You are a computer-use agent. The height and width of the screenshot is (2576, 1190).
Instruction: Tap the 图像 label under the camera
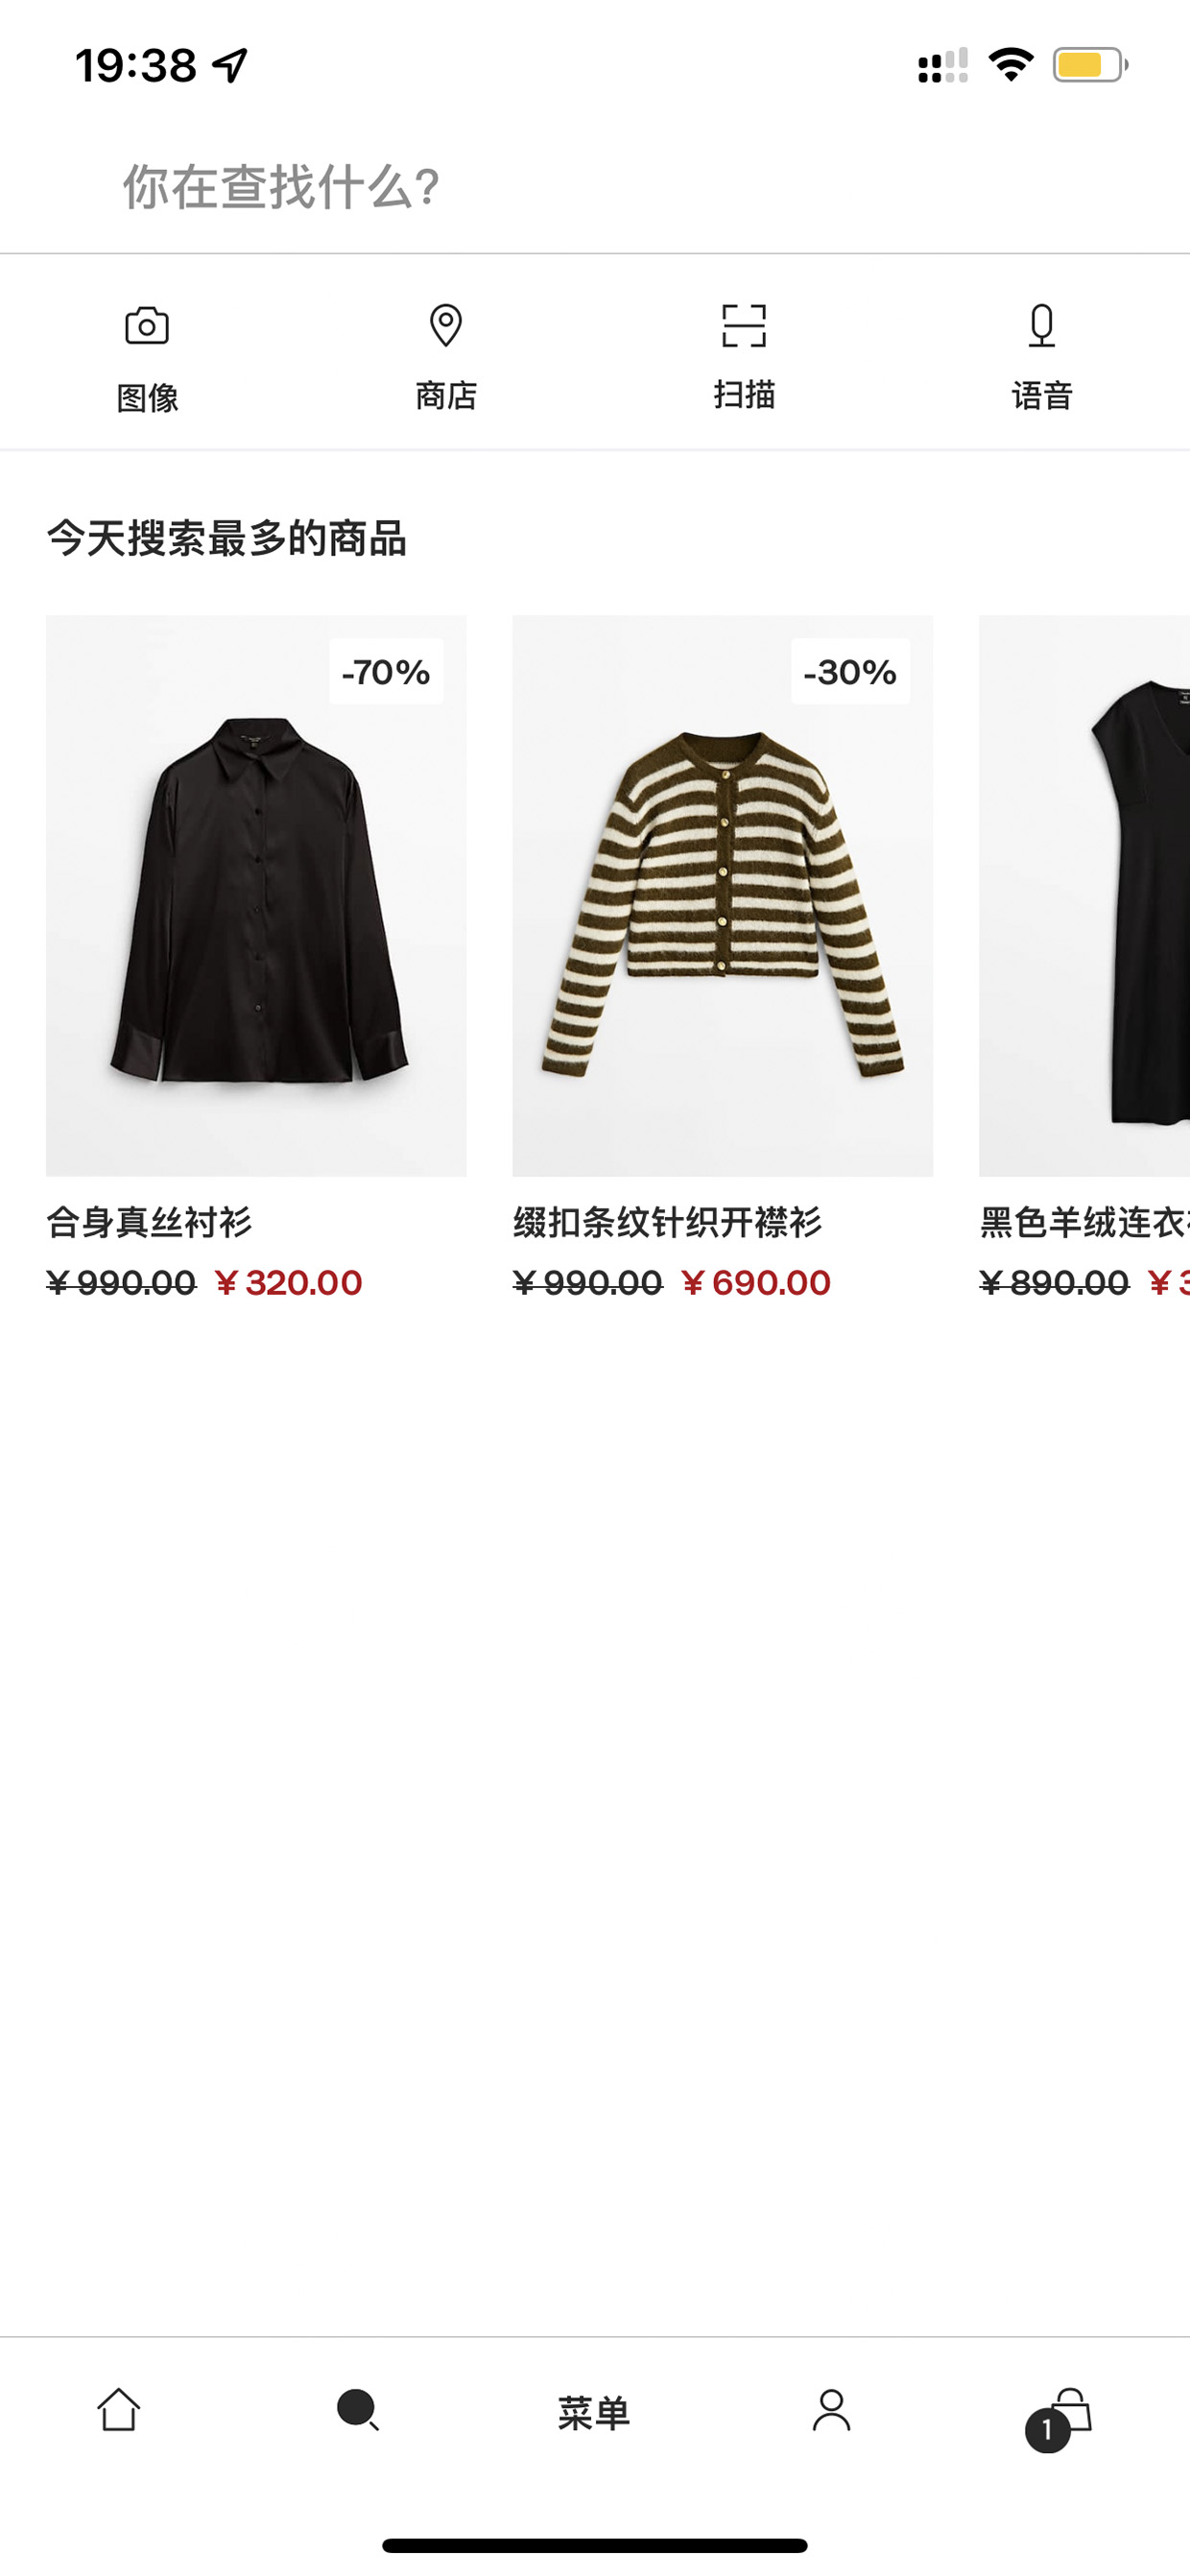coord(147,397)
